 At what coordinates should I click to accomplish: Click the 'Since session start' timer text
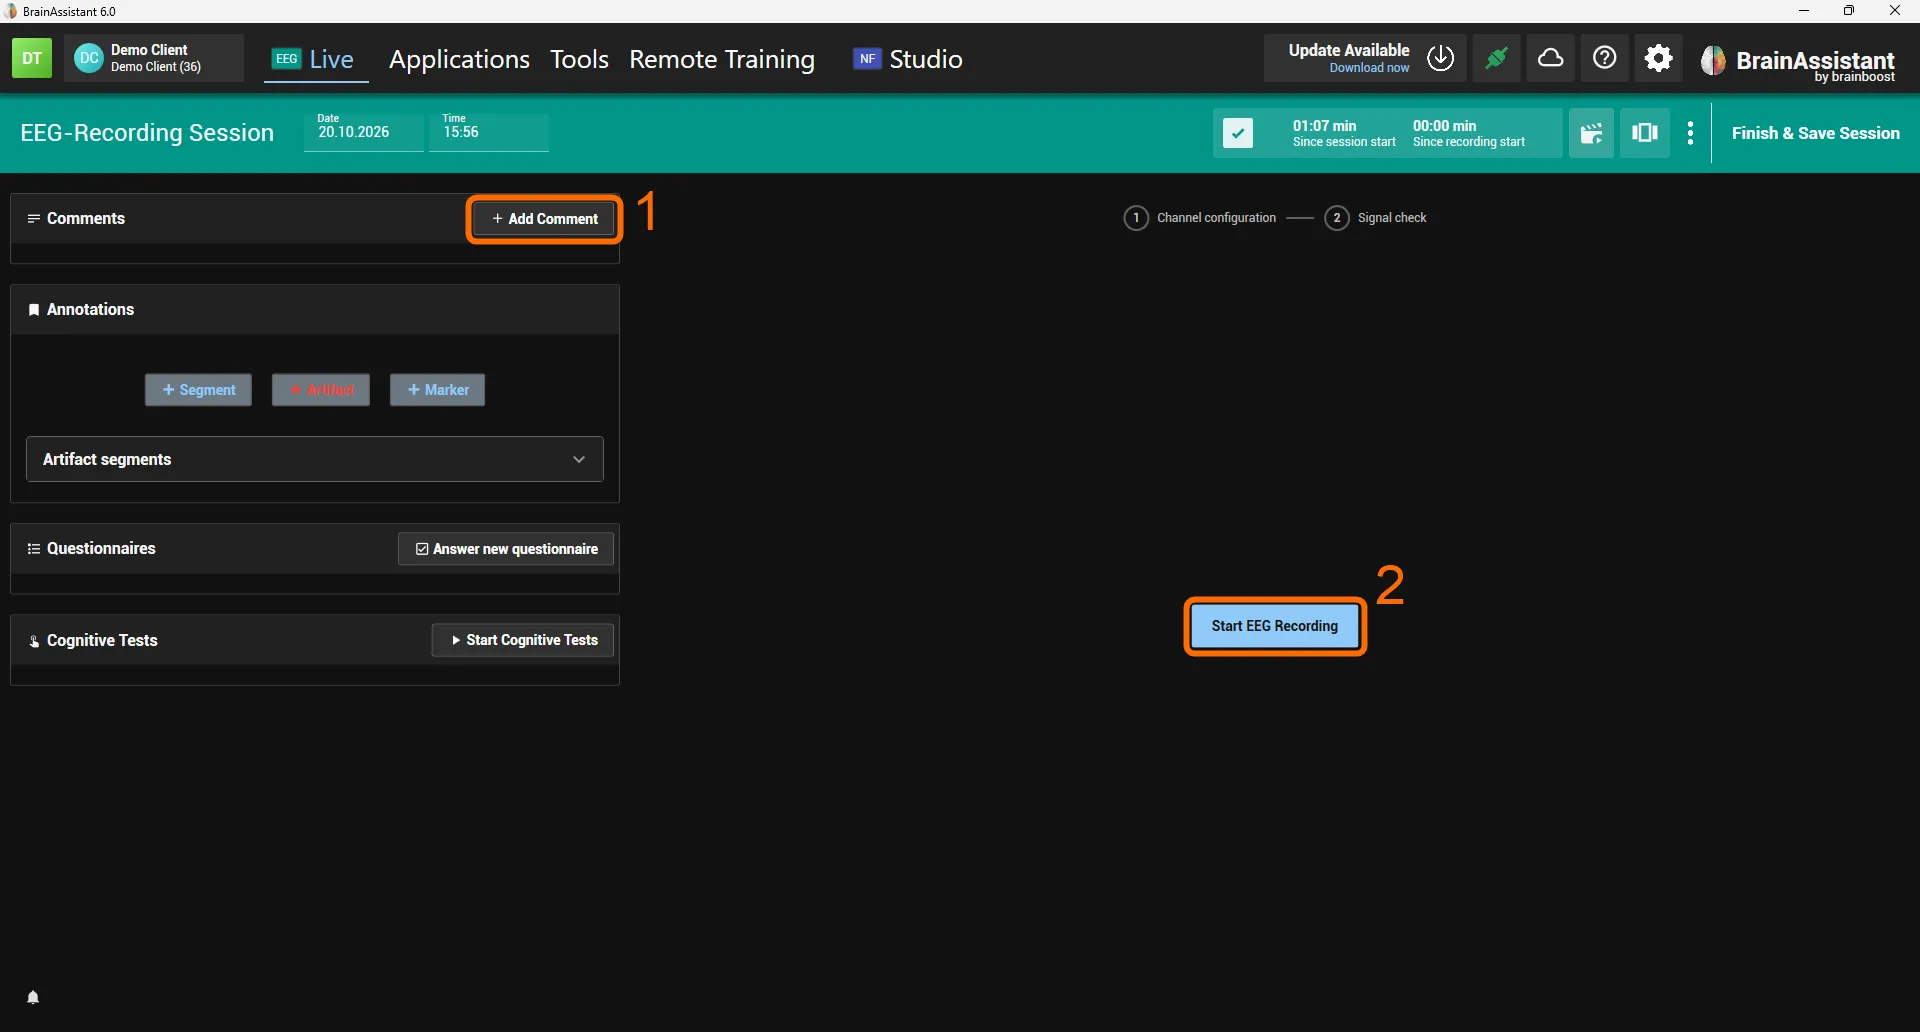click(1344, 142)
